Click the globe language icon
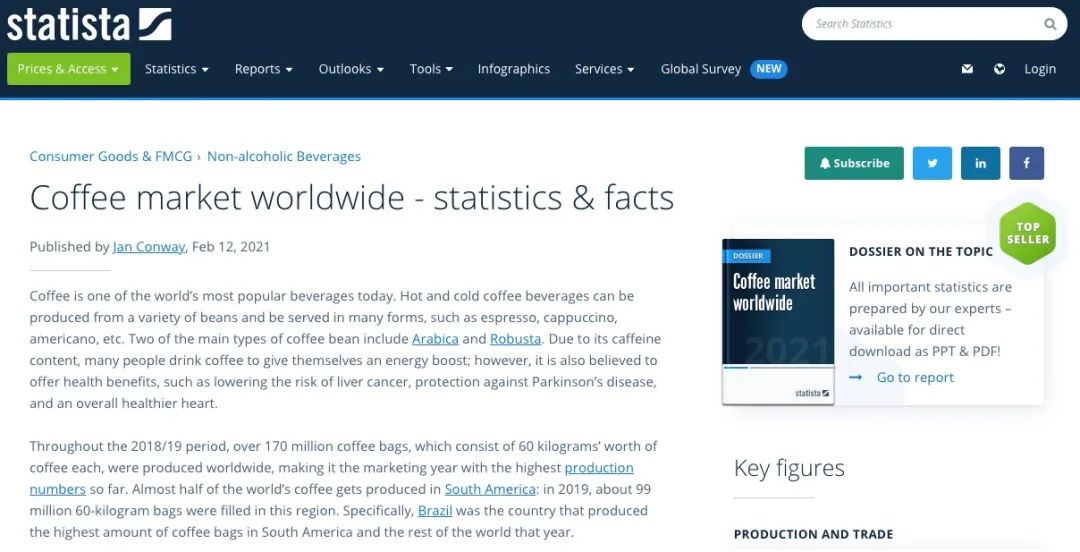The height and width of the screenshot is (552, 1080). [x=999, y=69]
